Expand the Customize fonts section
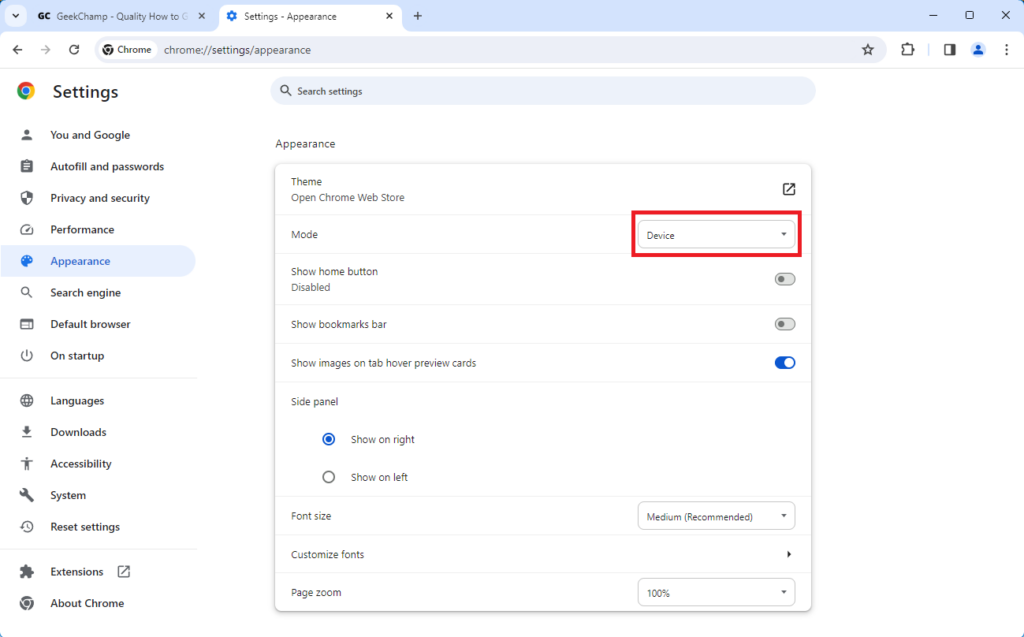 (x=788, y=554)
